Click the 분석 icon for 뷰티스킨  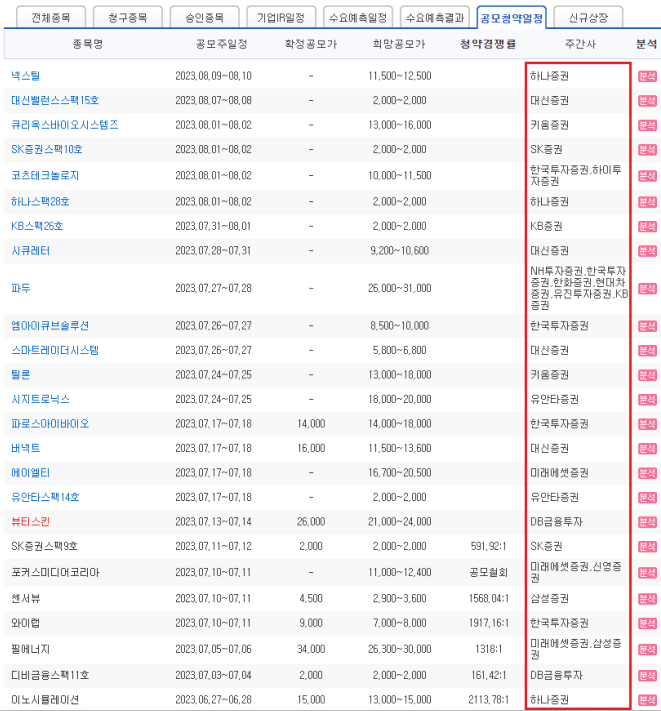pos(647,522)
